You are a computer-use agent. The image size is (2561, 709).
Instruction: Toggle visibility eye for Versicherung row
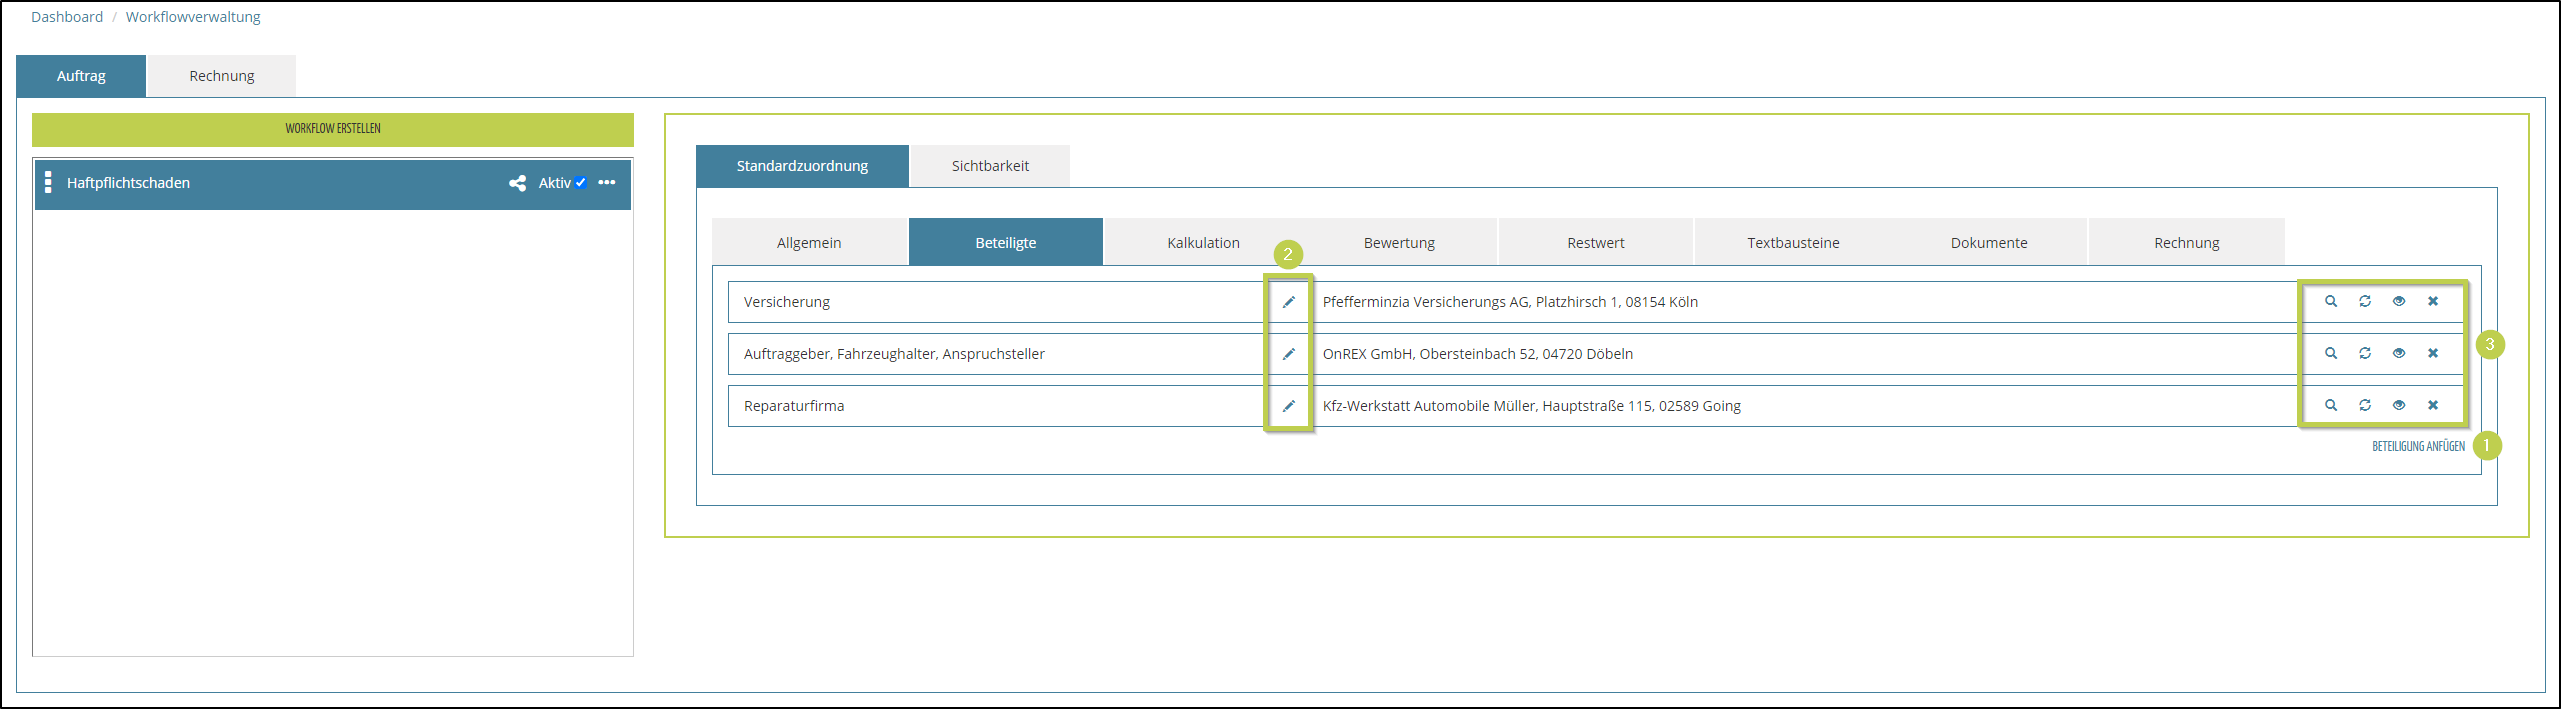click(2398, 302)
